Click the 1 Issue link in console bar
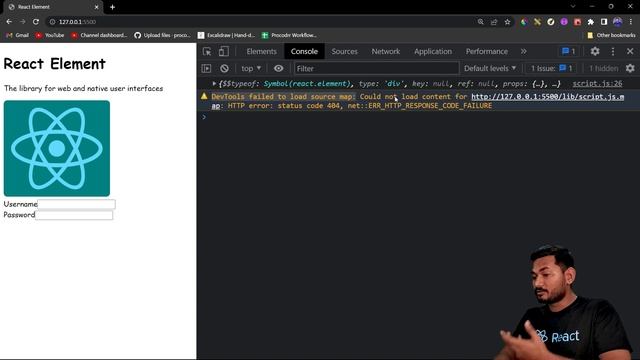Viewport: 640px width, 360px height. [x=551, y=69]
